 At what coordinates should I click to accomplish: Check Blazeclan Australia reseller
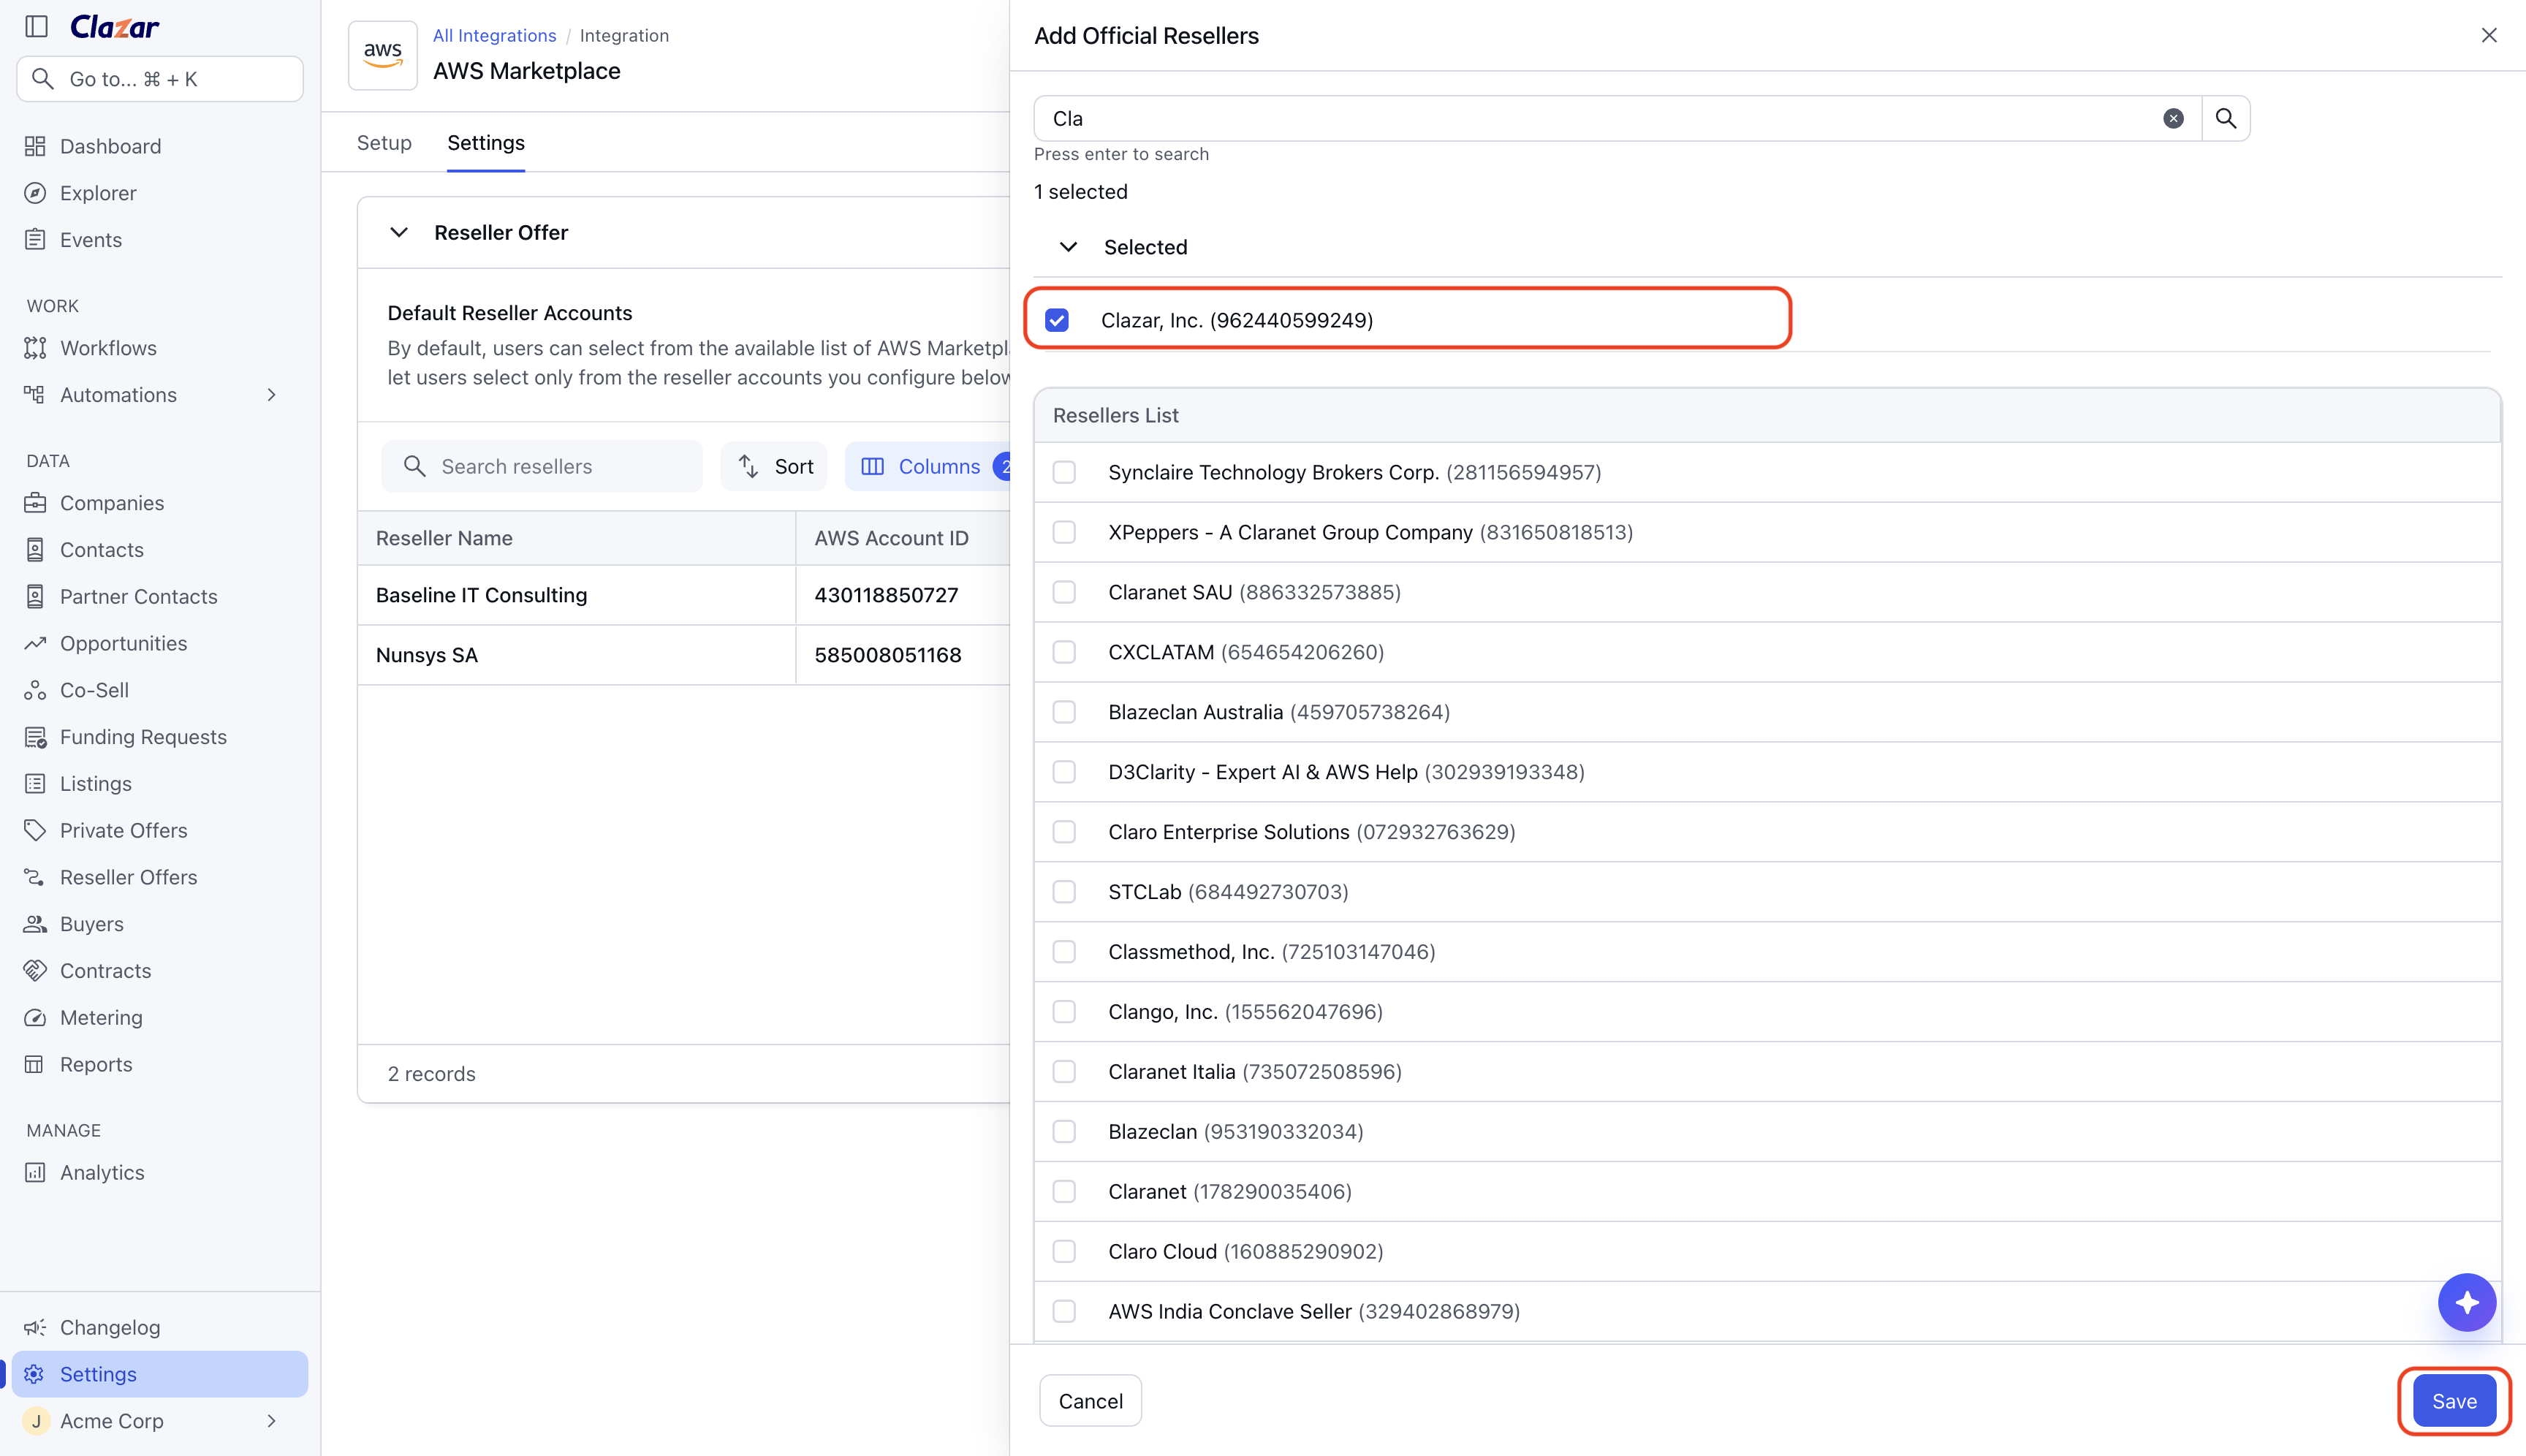(x=1064, y=712)
